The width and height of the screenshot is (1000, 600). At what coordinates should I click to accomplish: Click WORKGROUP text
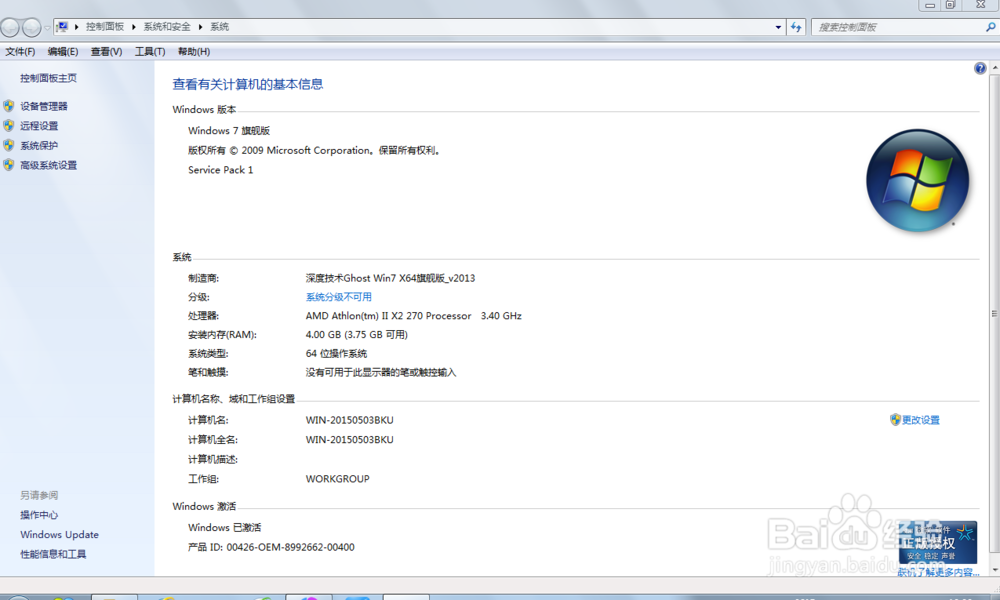tap(337, 479)
